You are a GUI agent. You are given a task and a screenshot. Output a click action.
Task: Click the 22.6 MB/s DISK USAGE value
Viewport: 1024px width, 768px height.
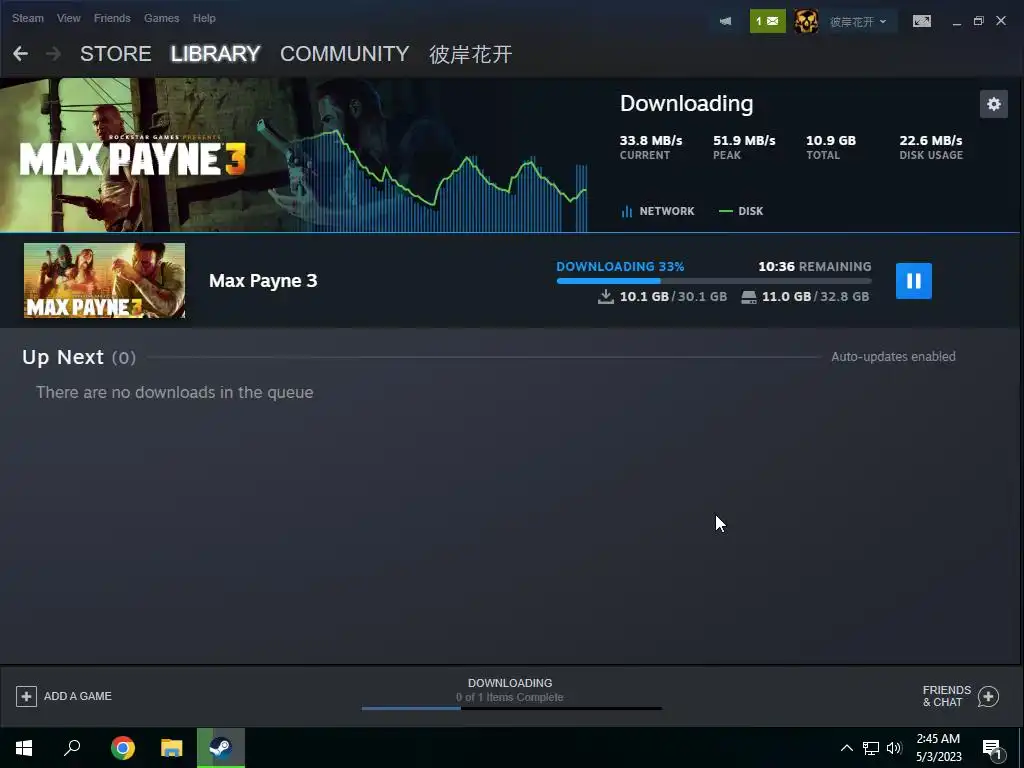931,140
